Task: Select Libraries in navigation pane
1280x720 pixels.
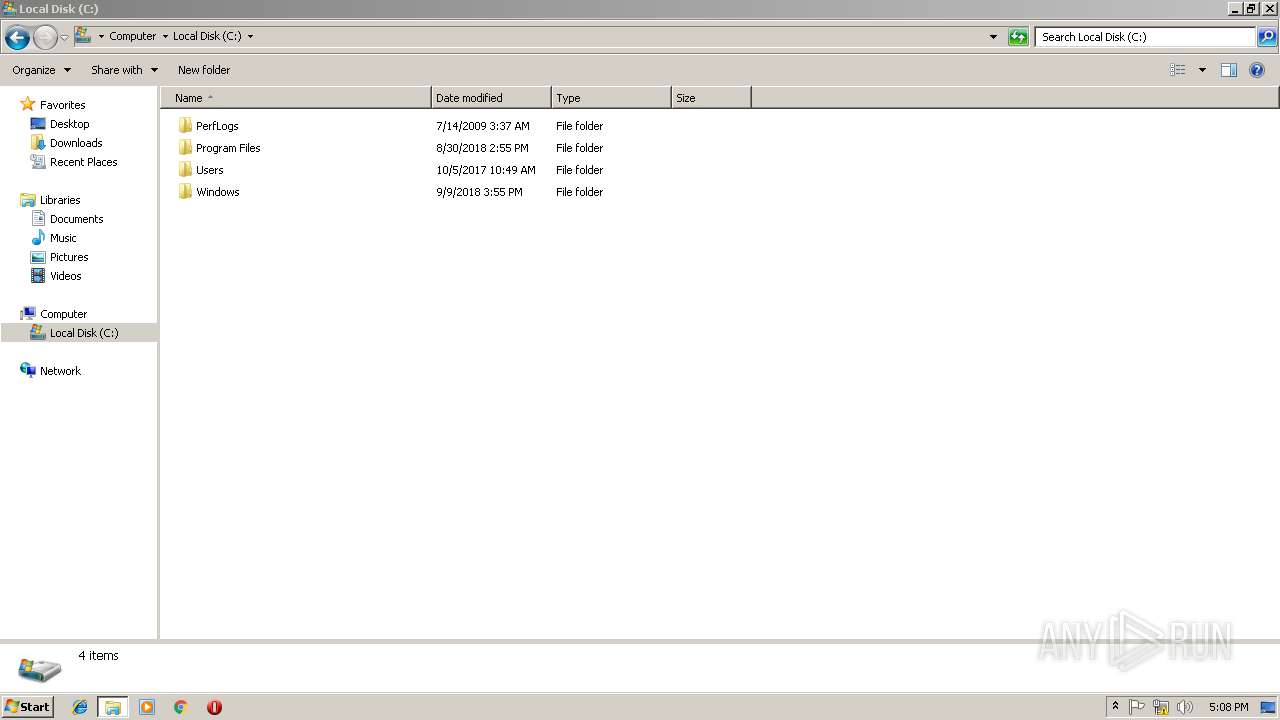Action: 60,200
